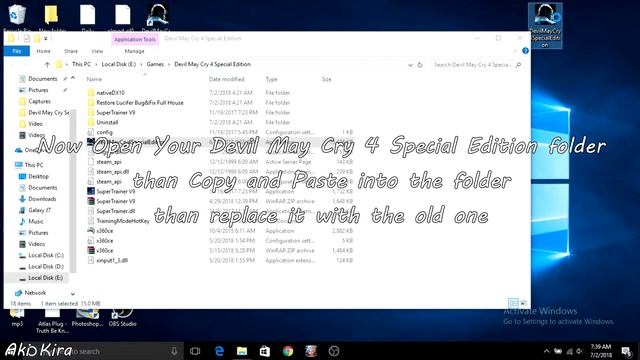Screen dimensions: 640x360
Task: Open the File ribbon tab
Action: click(x=17, y=51)
